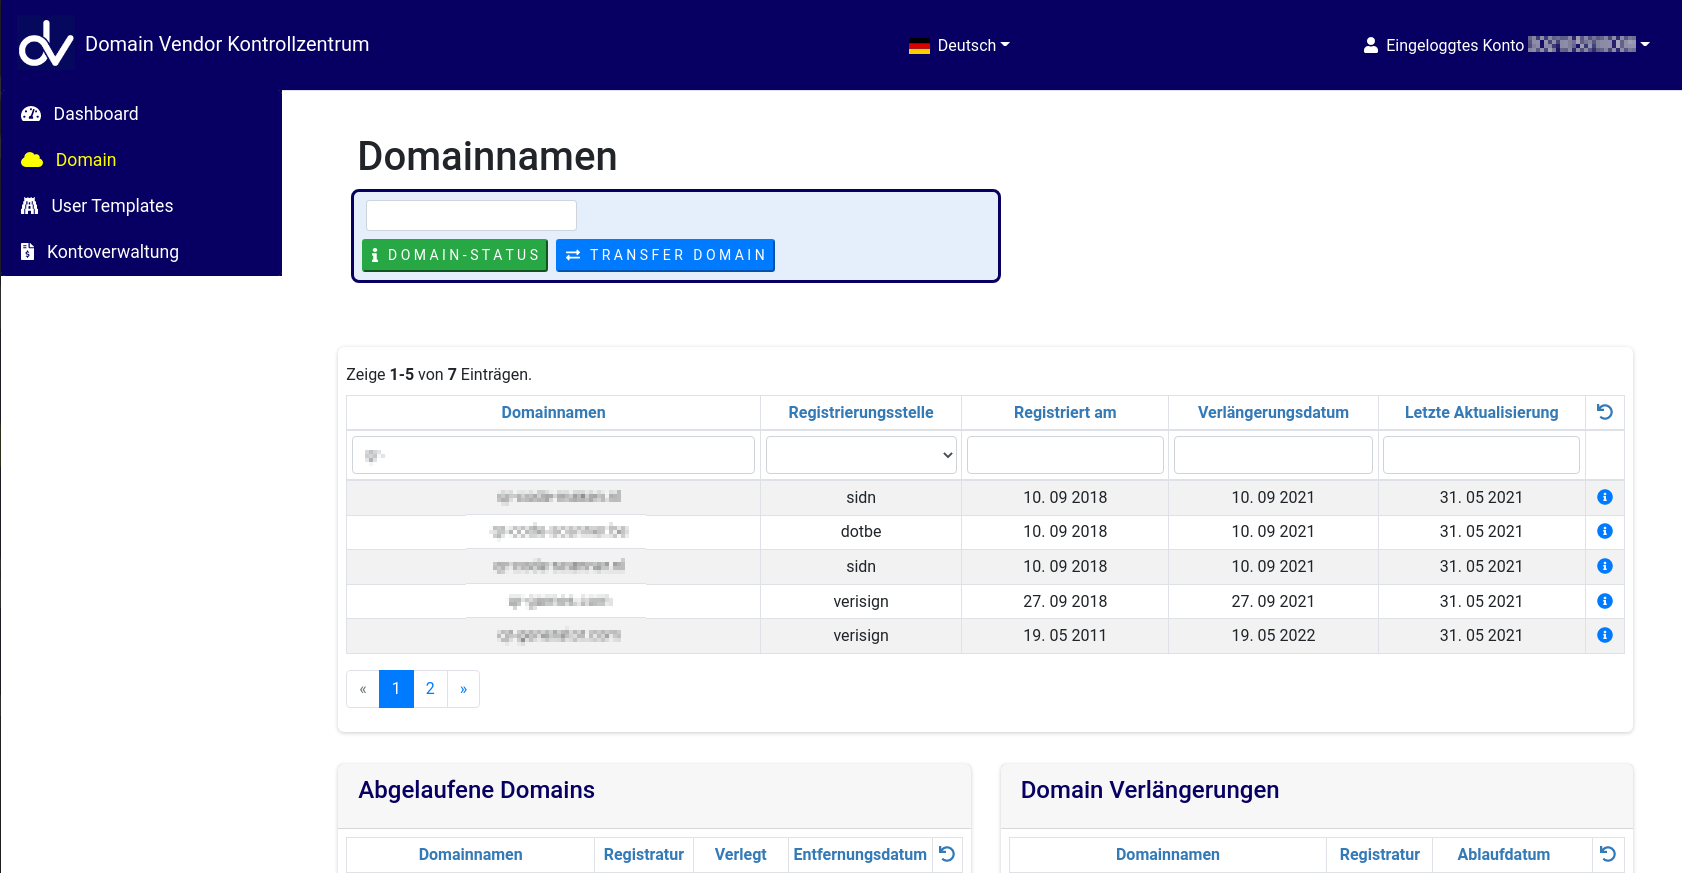Click the Domain Vendor Kontrollzentrum title
The image size is (1682, 873).
227,44
